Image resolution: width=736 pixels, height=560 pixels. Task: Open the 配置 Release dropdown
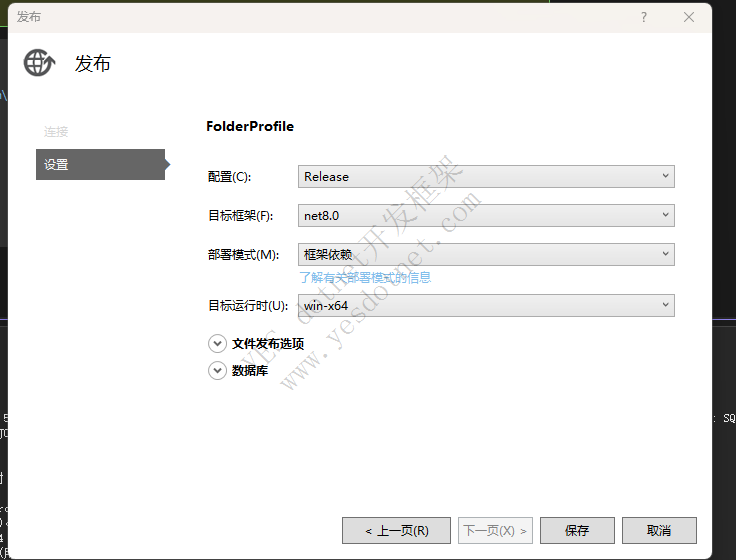pyautogui.click(x=486, y=176)
